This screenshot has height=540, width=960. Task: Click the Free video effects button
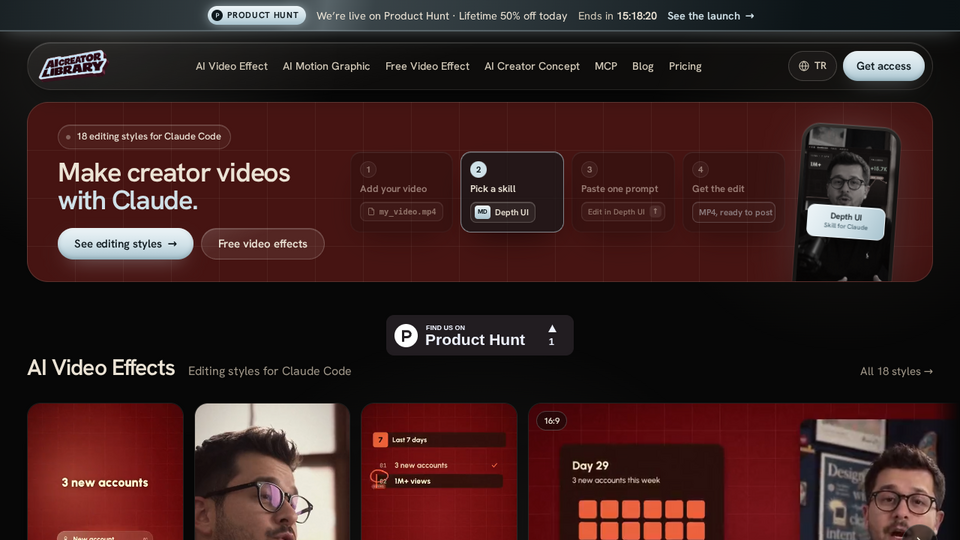point(263,244)
